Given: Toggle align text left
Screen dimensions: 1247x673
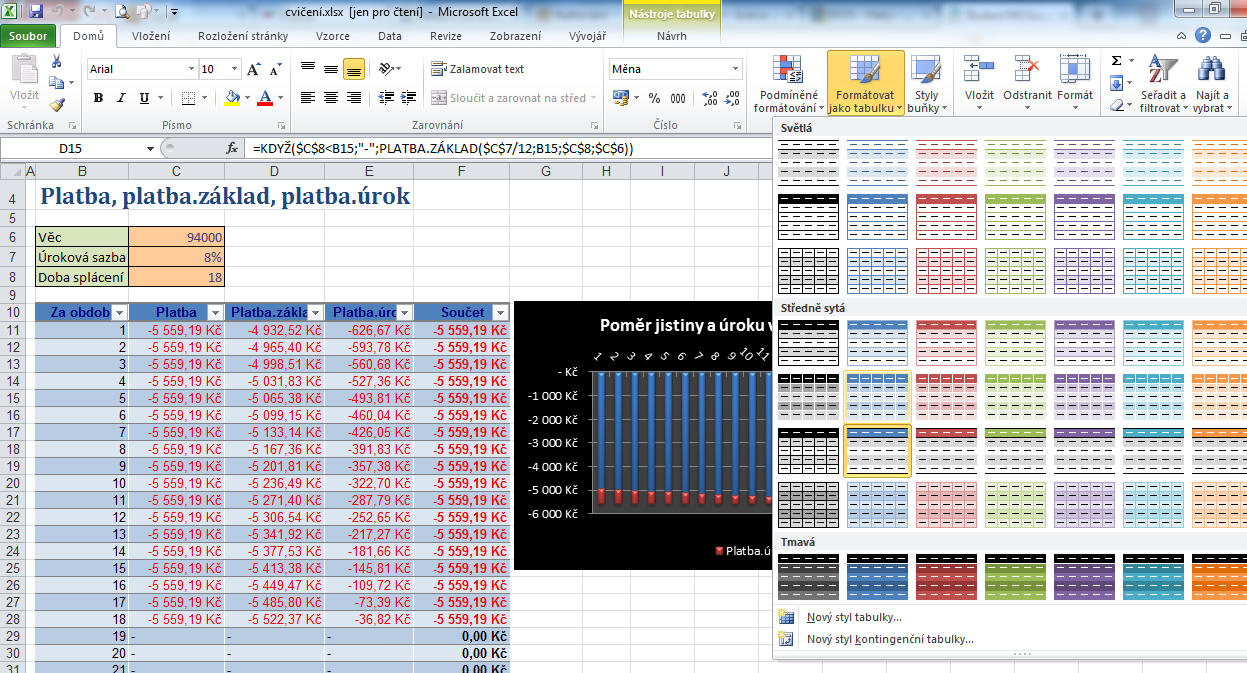Looking at the screenshot, I should 308,98.
